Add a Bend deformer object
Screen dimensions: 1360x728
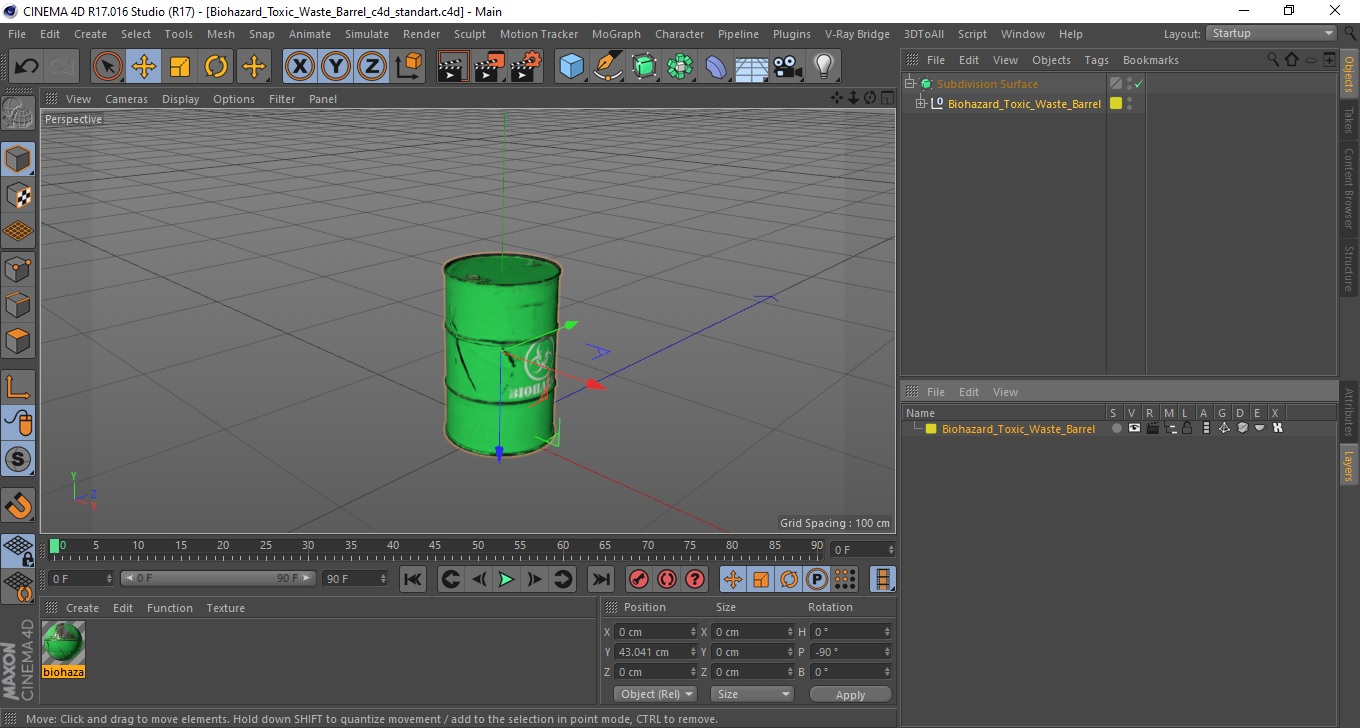716,67
